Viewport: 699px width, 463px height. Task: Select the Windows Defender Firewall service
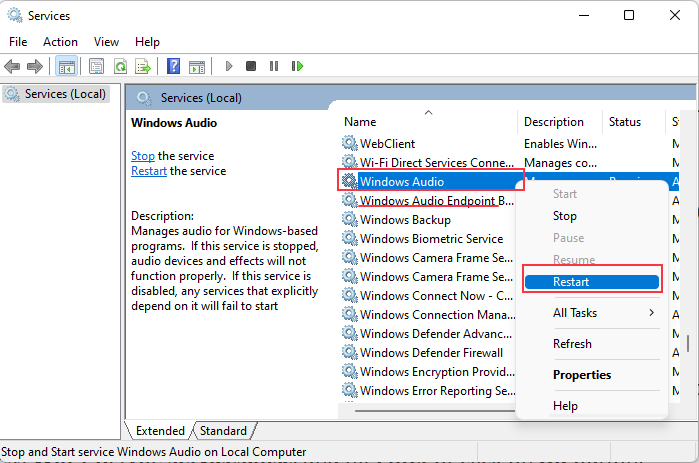pos(431,352)
